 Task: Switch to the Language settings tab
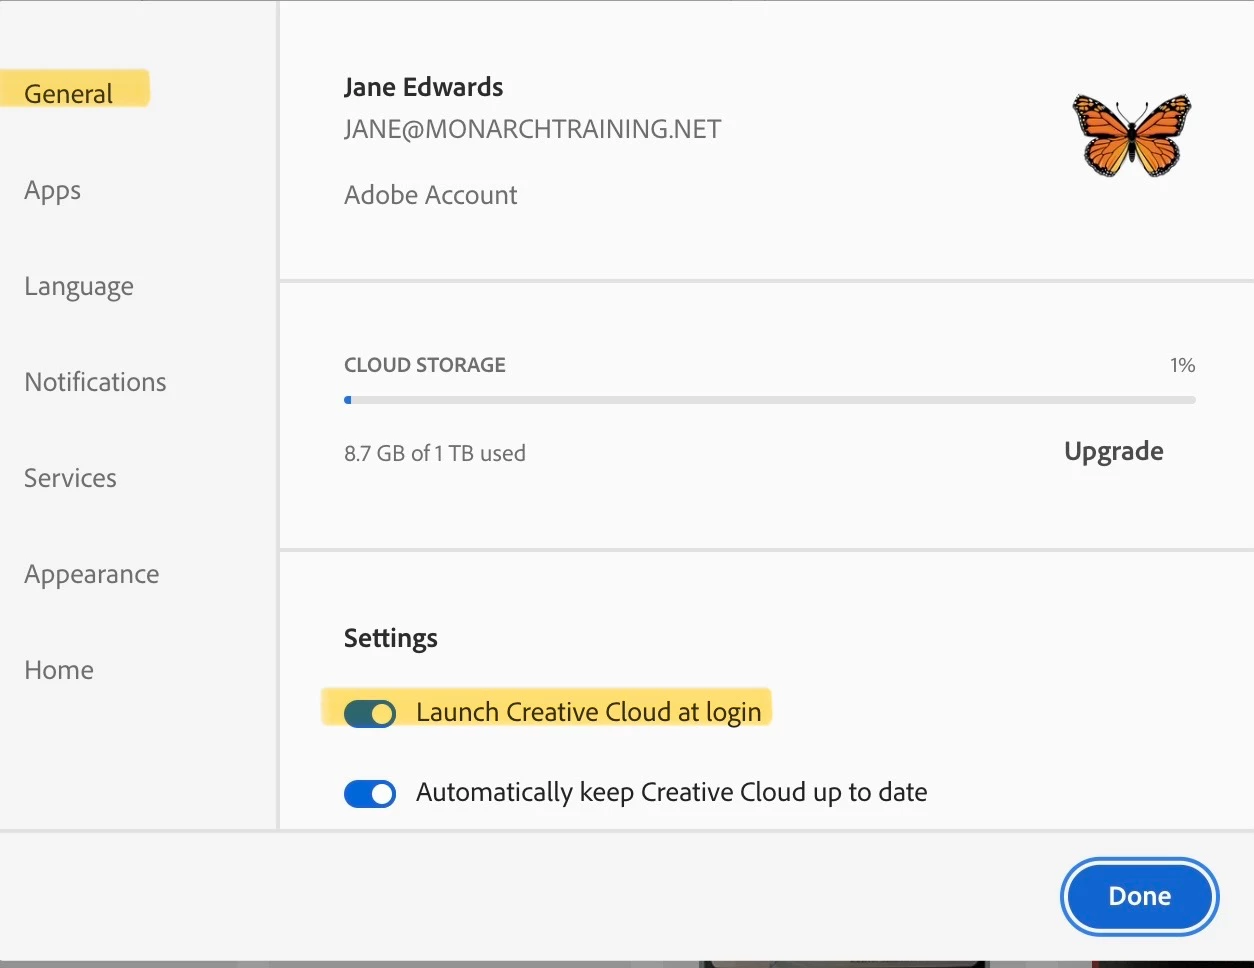(x=79, y=287)
